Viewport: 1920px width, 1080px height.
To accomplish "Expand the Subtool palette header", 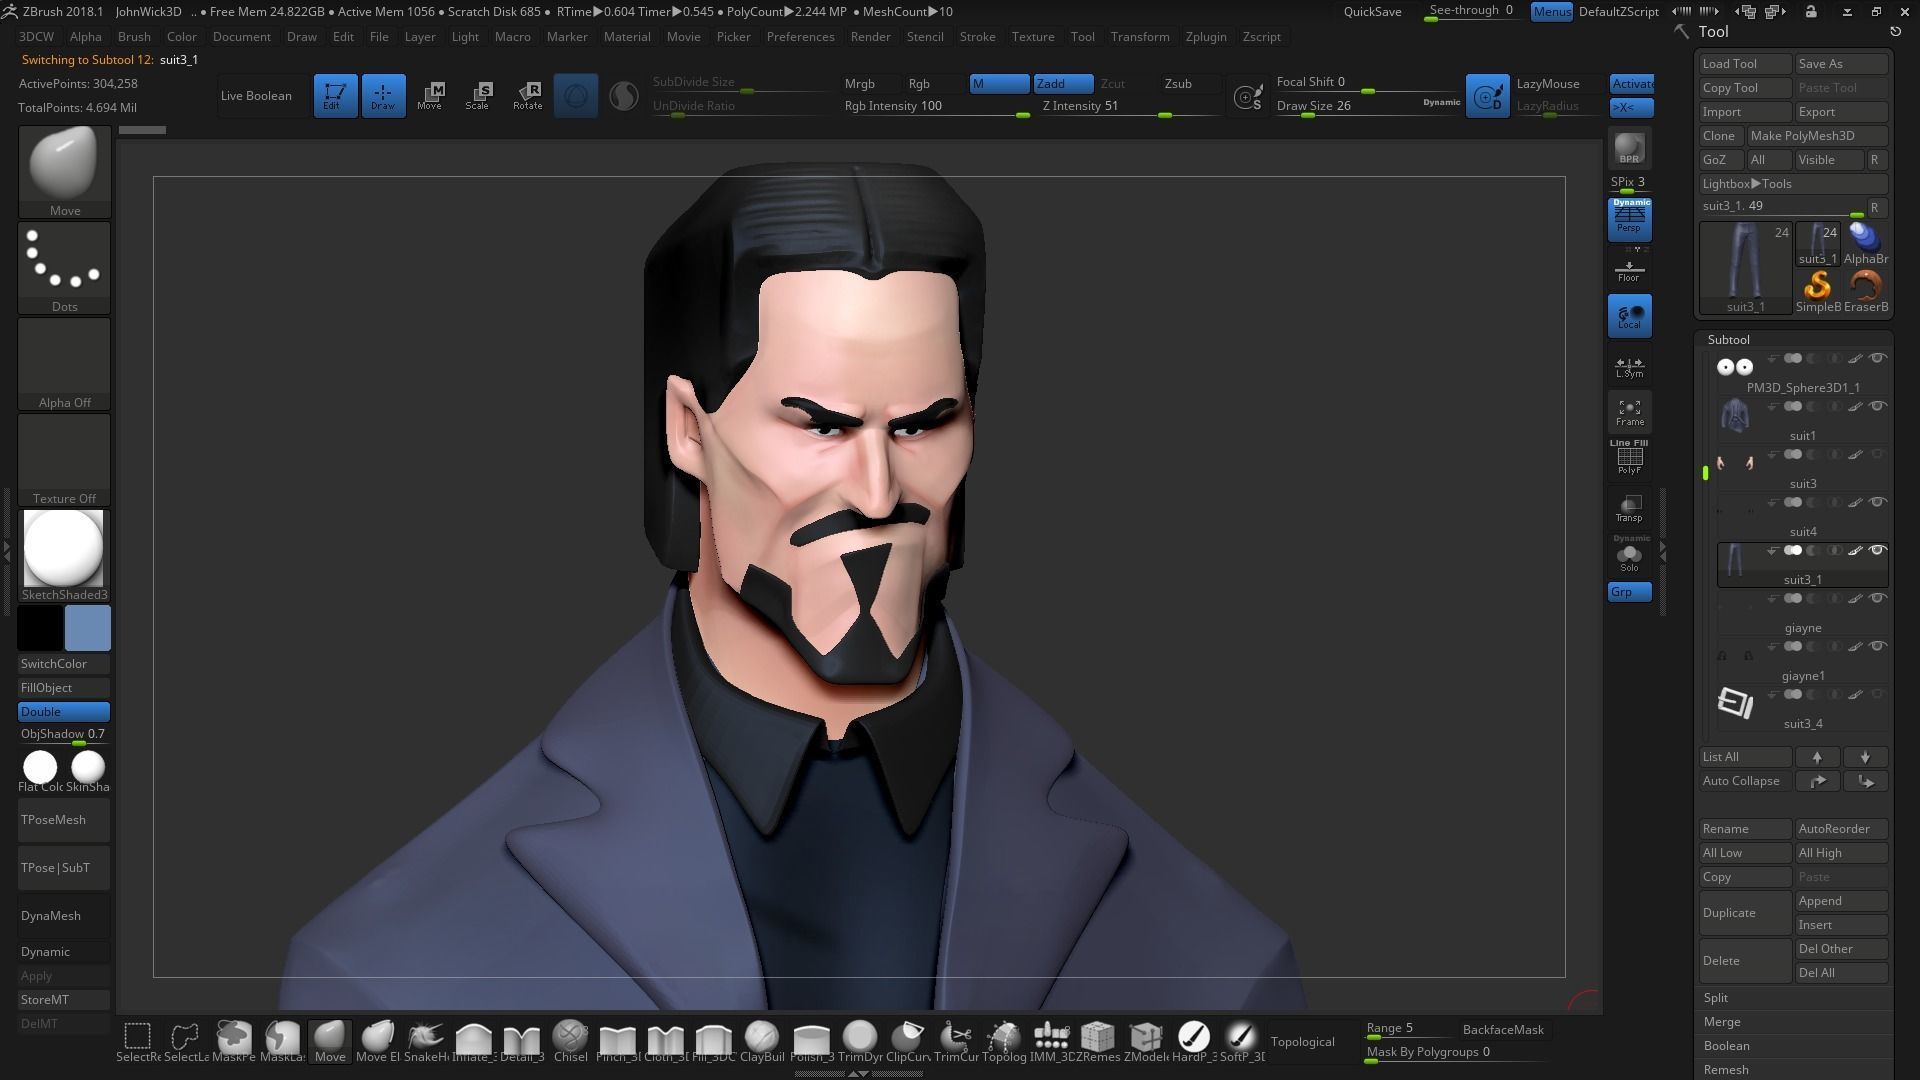I will [1728, 340].
